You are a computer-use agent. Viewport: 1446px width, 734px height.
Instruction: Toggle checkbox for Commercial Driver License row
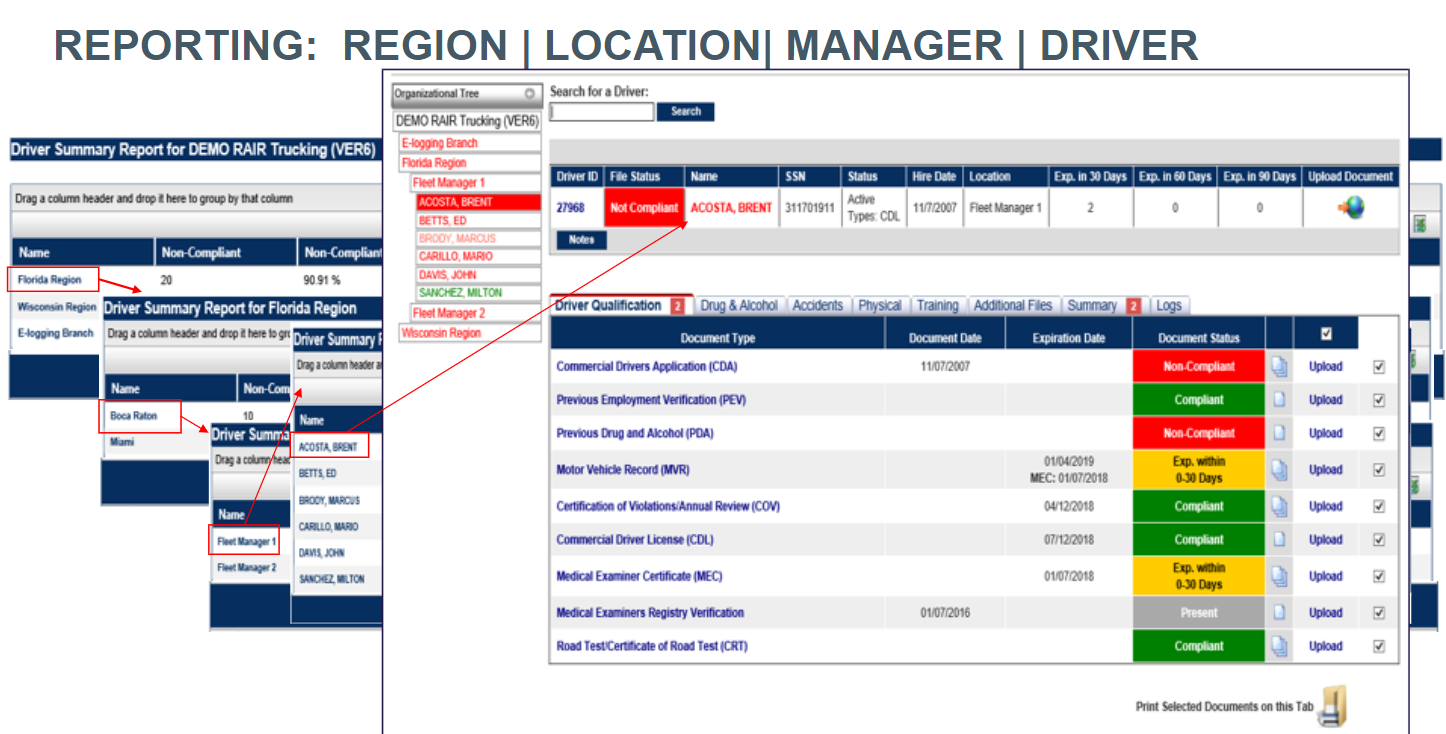tap(1379, 540)
